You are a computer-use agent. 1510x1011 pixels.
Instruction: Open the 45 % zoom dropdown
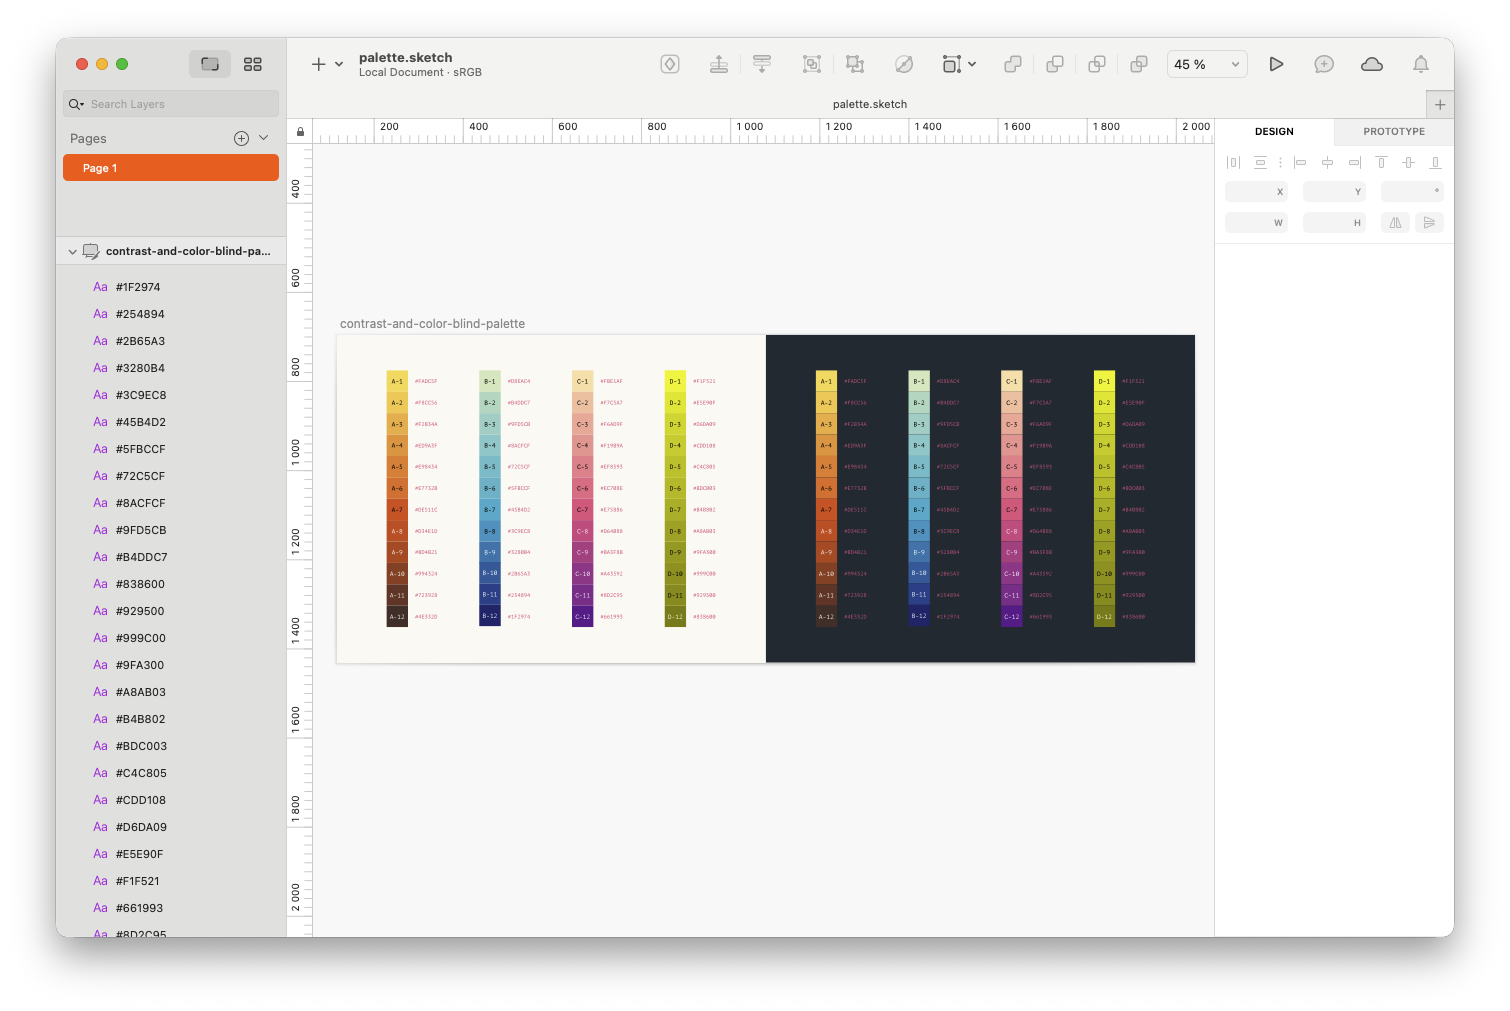point(1207,64)
